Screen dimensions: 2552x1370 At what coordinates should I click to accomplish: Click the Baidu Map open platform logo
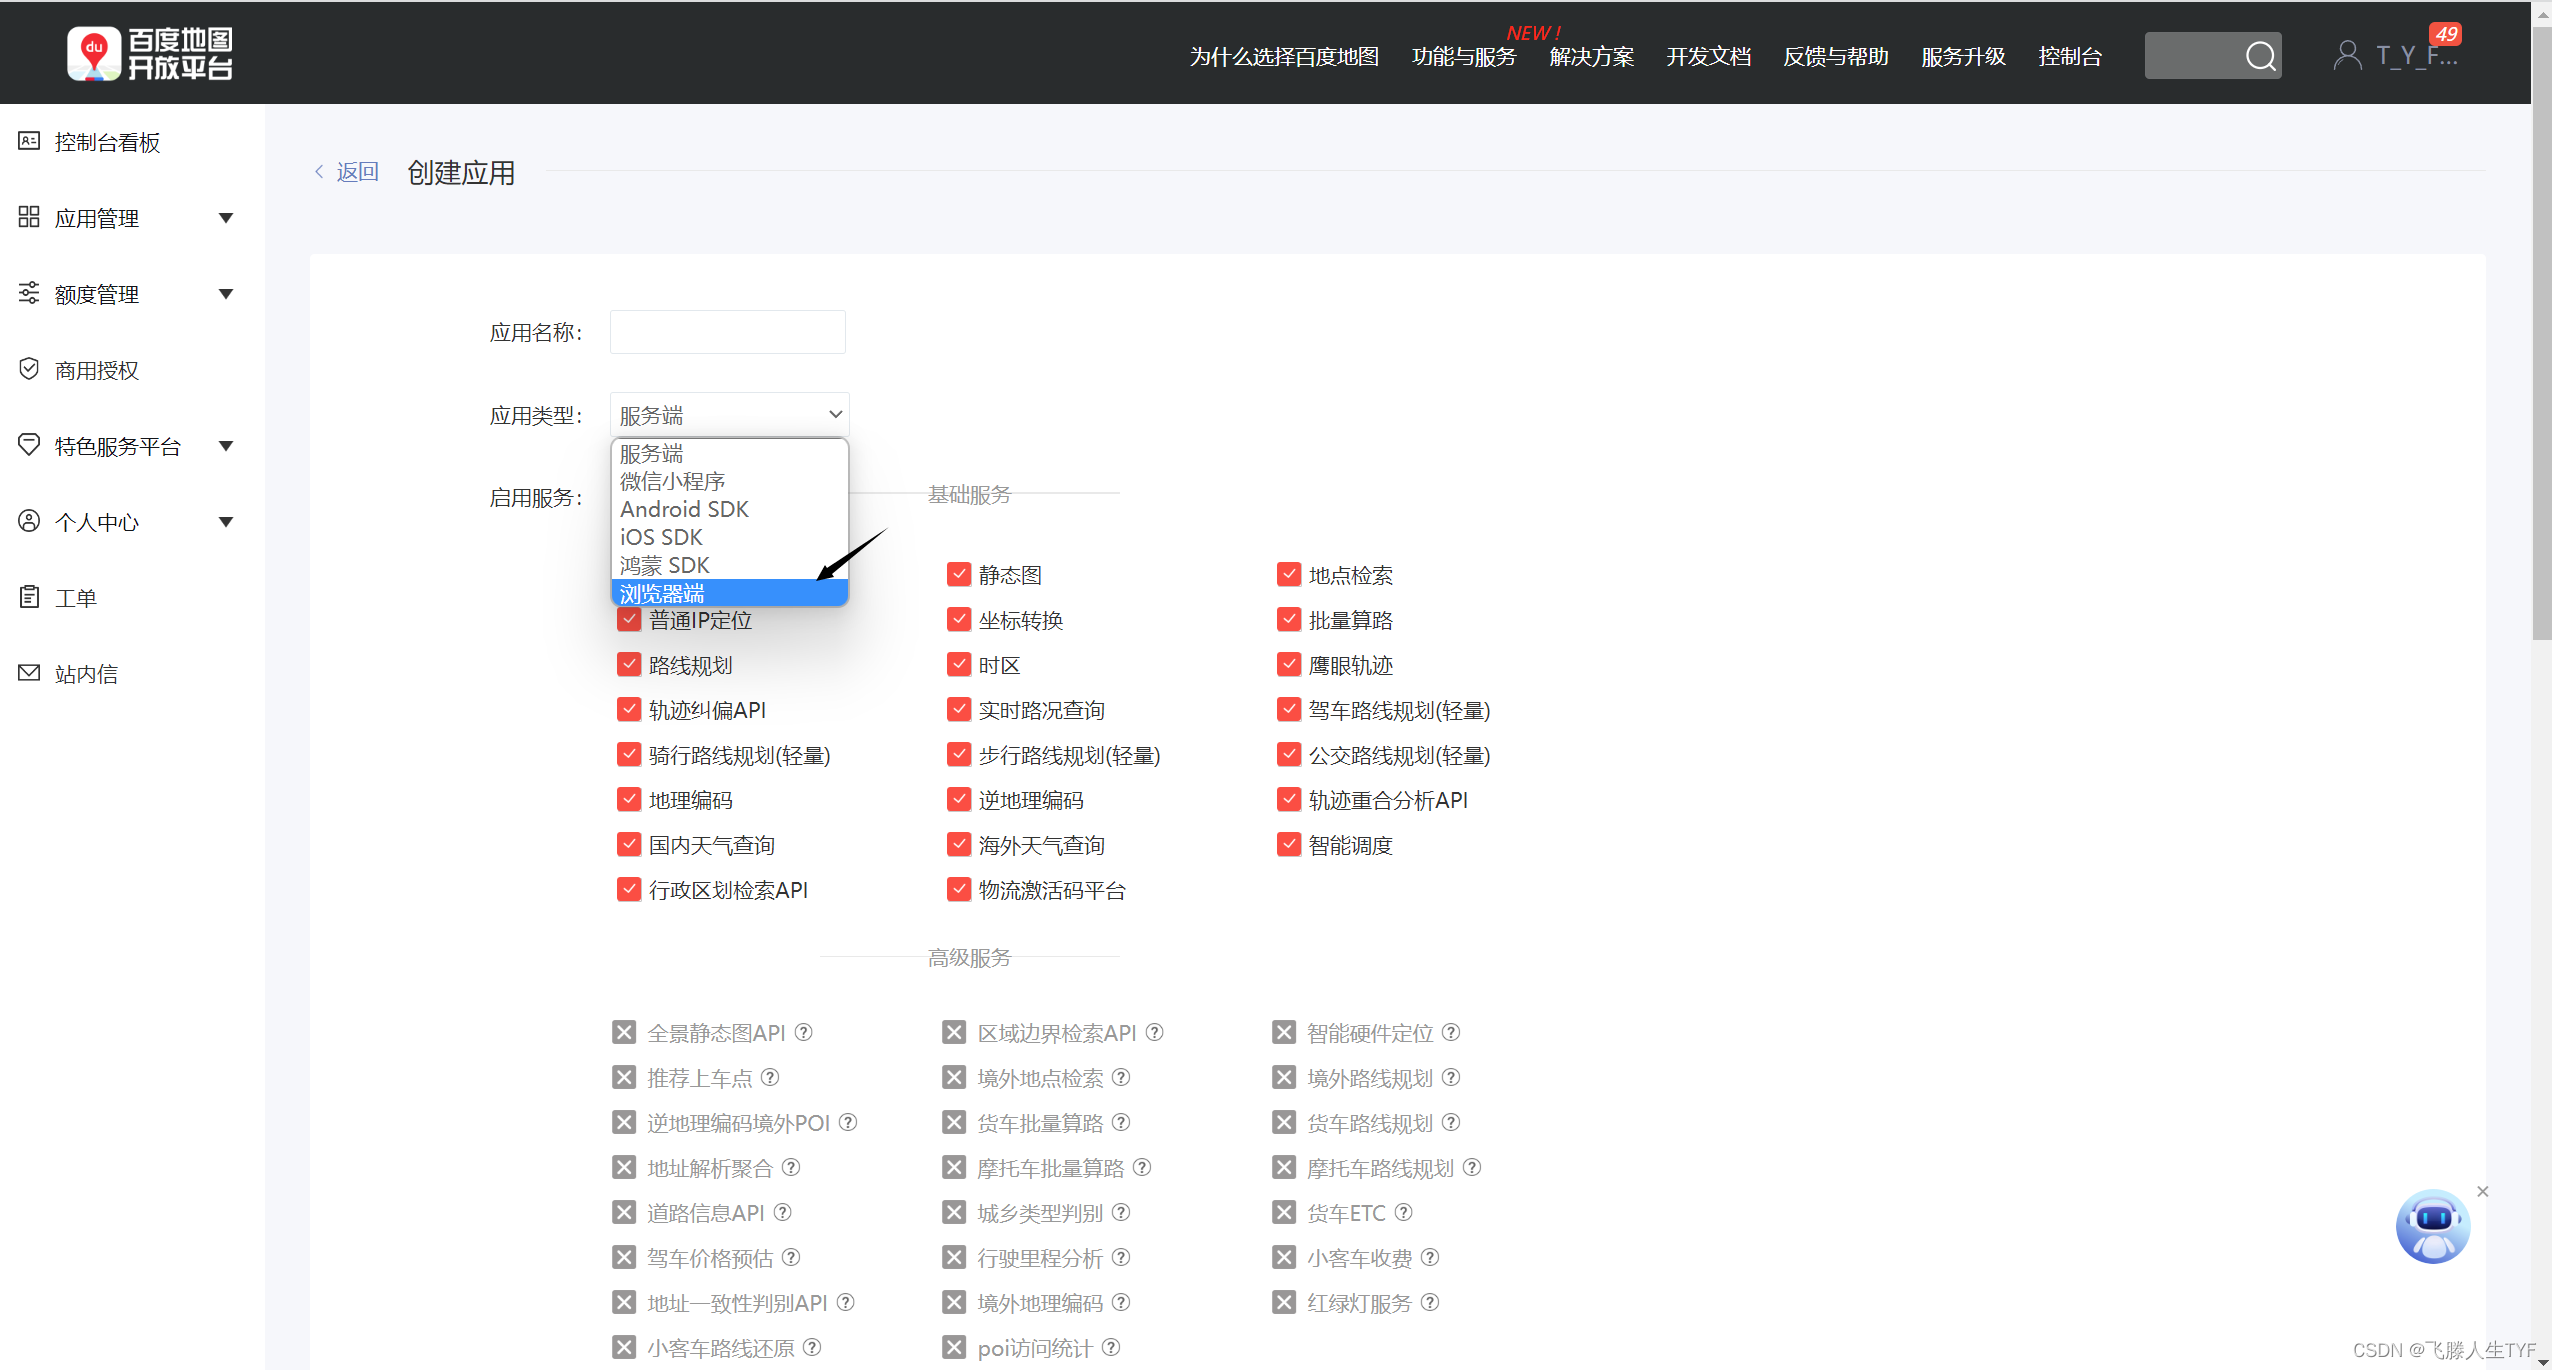150,54
